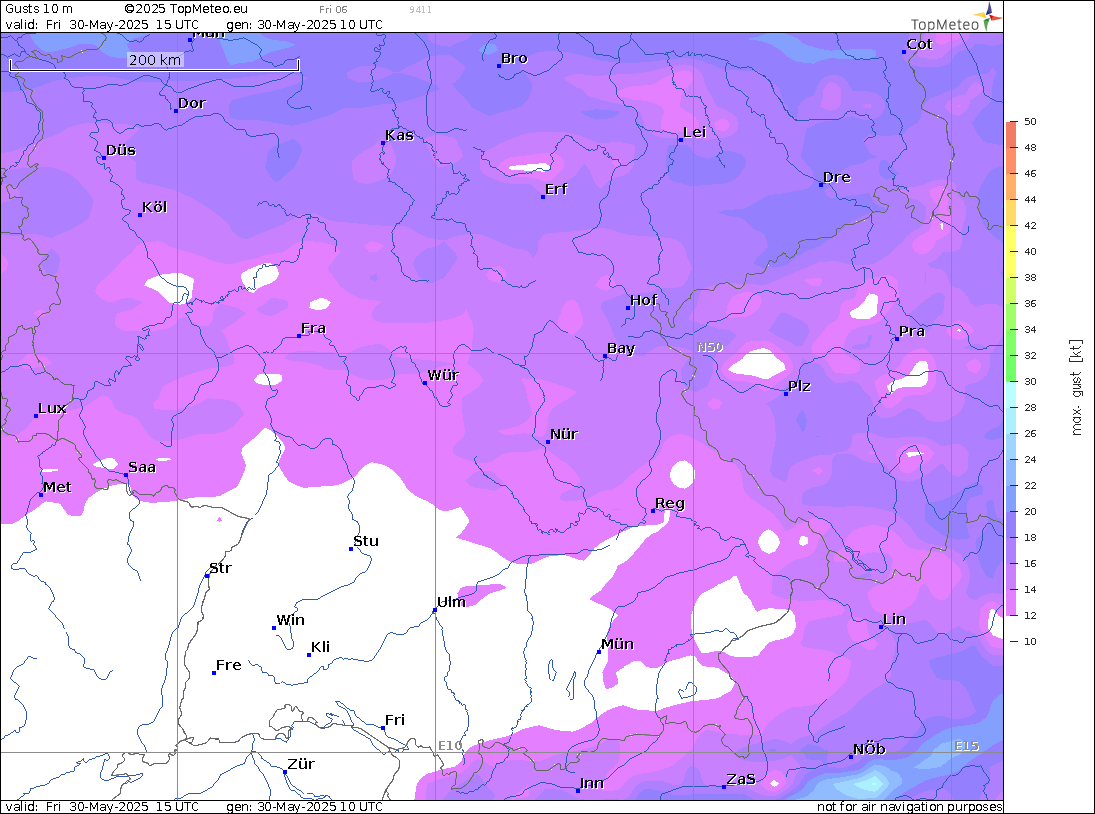Click the "Fri 06" run label in header
This screenshot has height=814, width=1095.
click(333, 10)
